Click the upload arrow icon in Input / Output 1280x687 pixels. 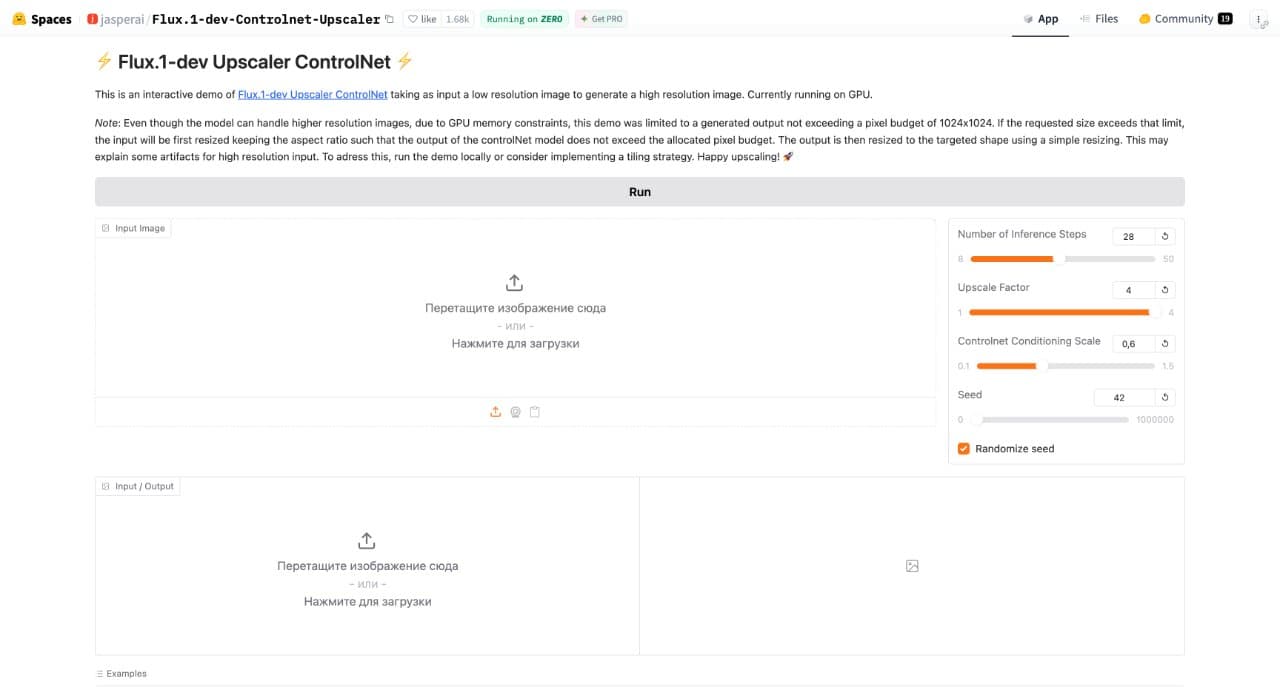[367, 541]
